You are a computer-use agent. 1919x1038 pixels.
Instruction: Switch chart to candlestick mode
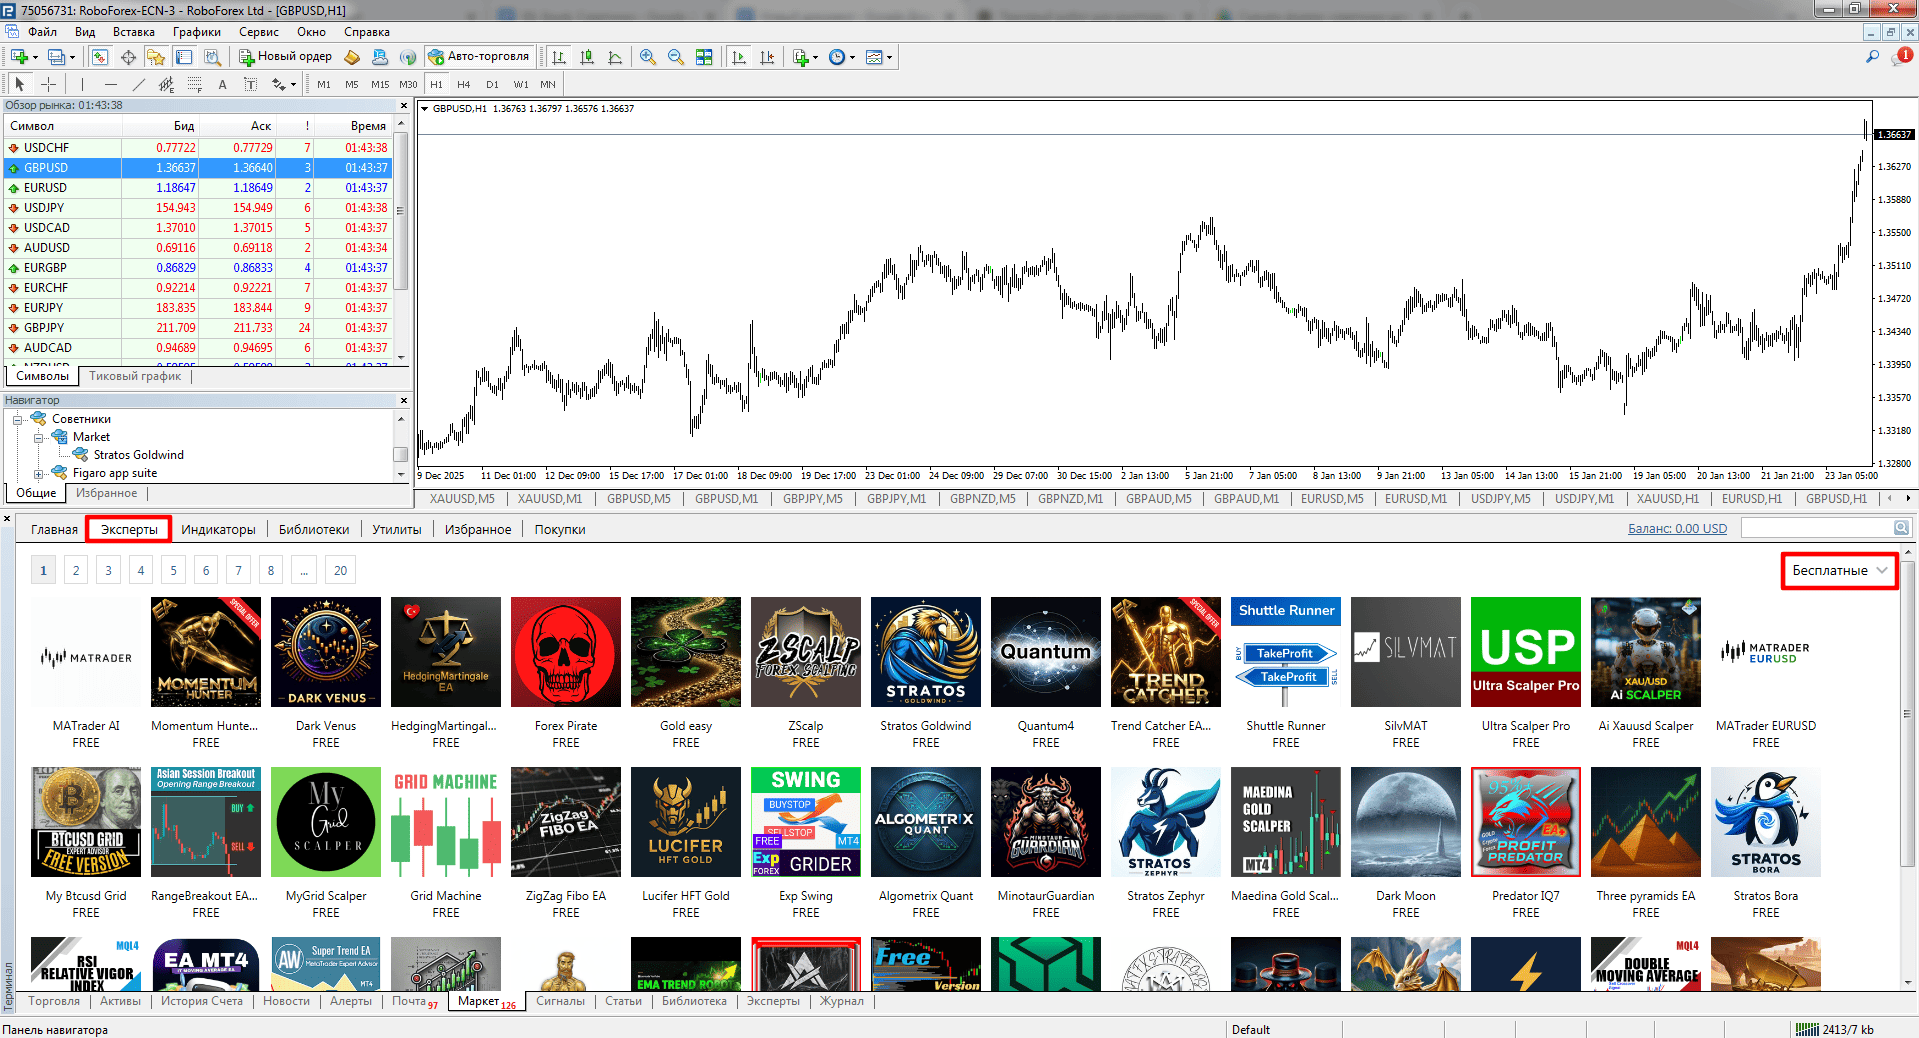coord(587,57)
